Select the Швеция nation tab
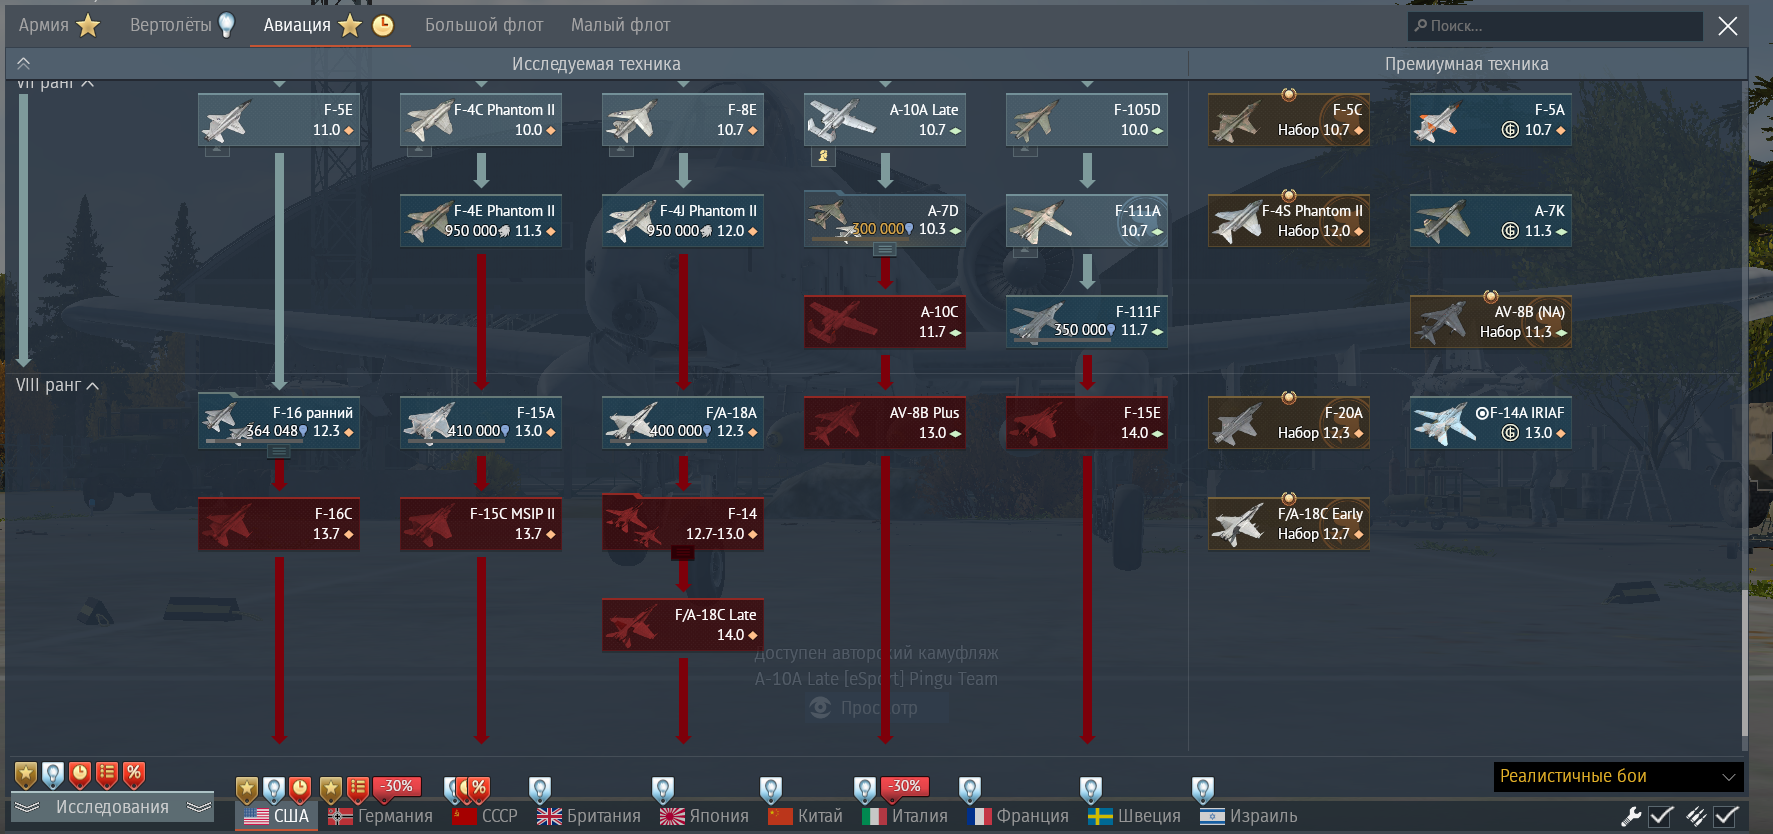The width and height of the screenshot is (1773, 834). [1134, 816]
